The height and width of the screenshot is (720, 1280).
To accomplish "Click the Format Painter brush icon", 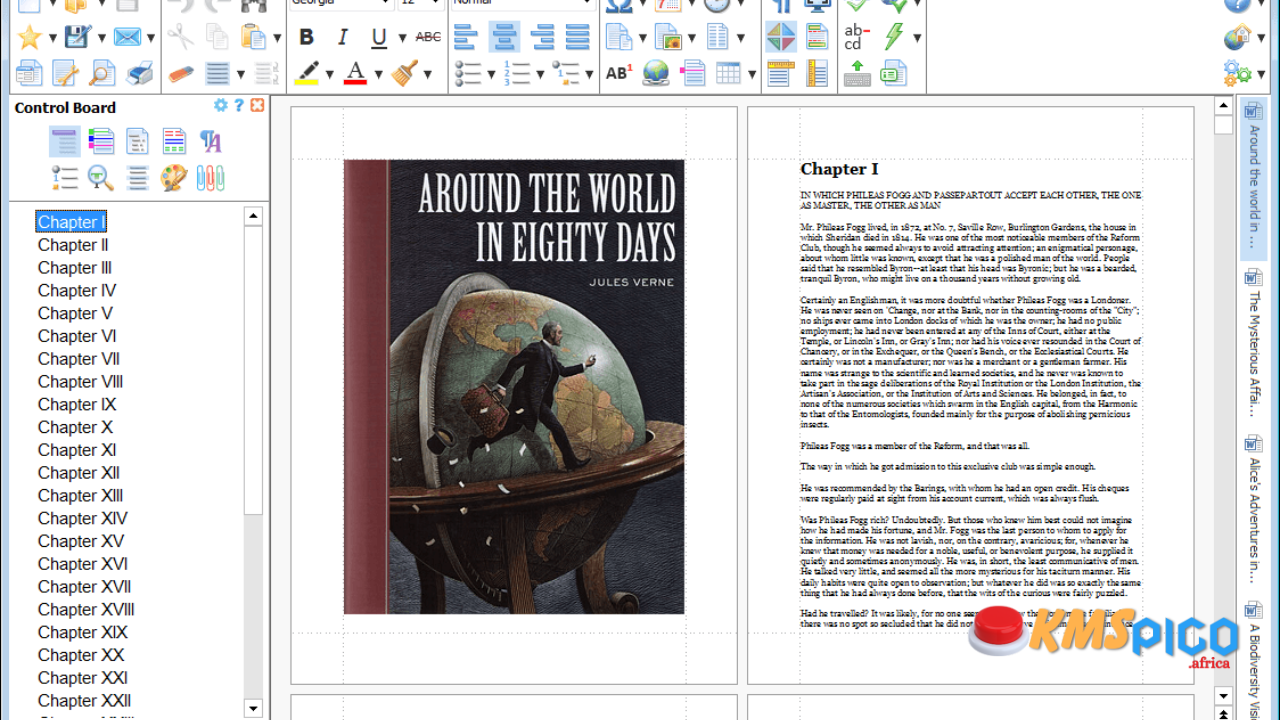I will 405,72.
